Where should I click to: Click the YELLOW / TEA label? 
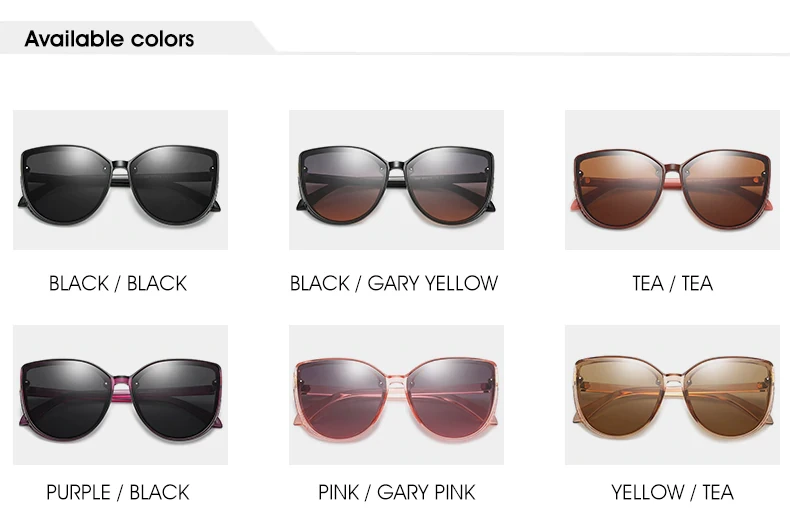(673, 493)
